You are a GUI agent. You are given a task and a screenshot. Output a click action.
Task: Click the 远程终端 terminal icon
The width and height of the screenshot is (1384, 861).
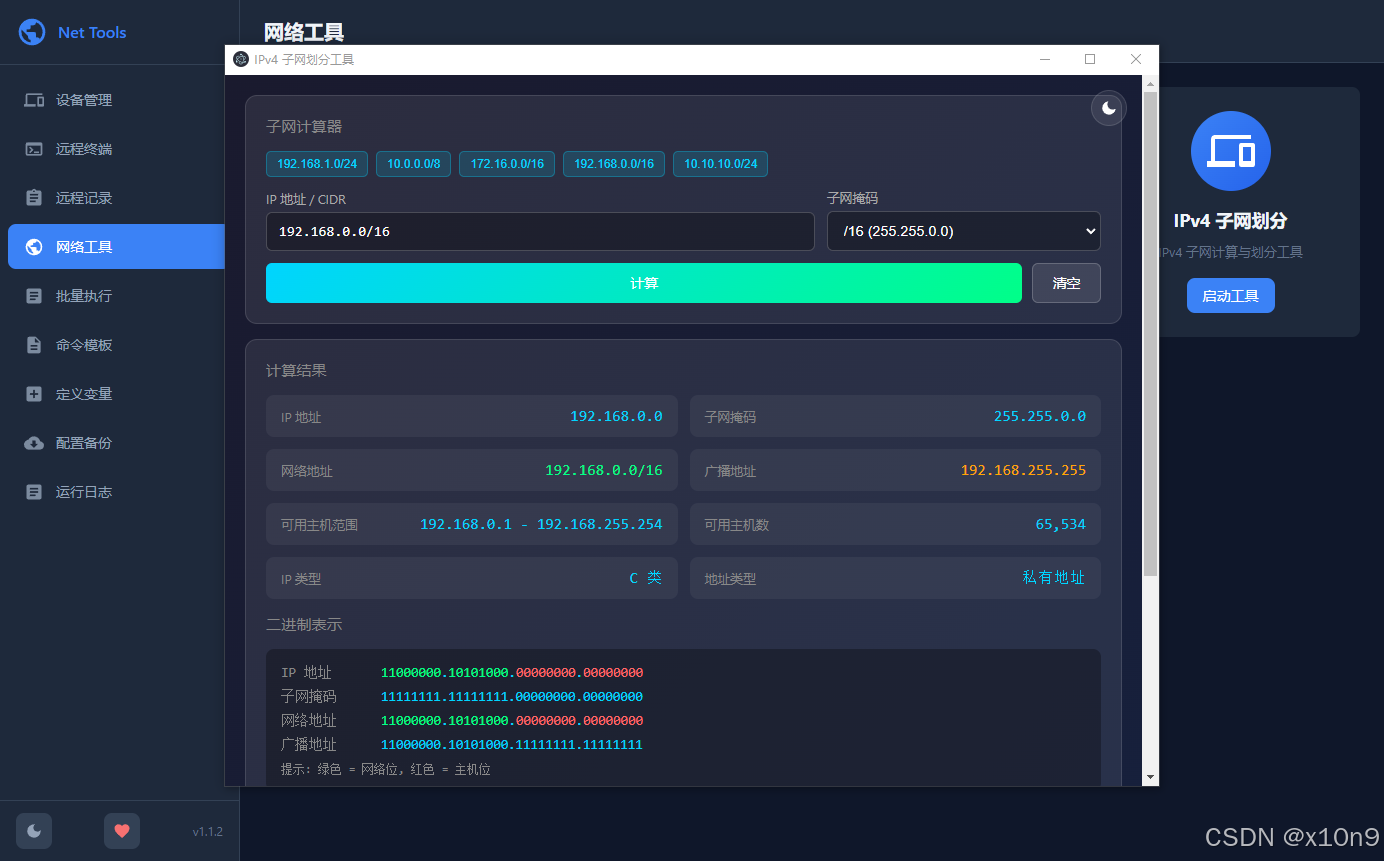(x=34, y=149)
